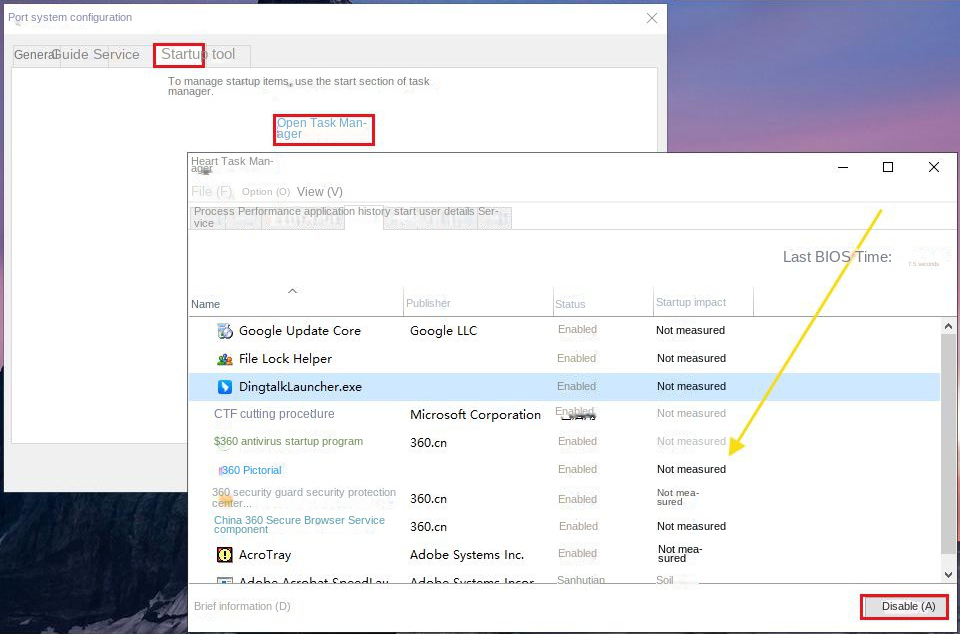
Task: Select the CTF cutting procedure row
Action: pos(274,414)
